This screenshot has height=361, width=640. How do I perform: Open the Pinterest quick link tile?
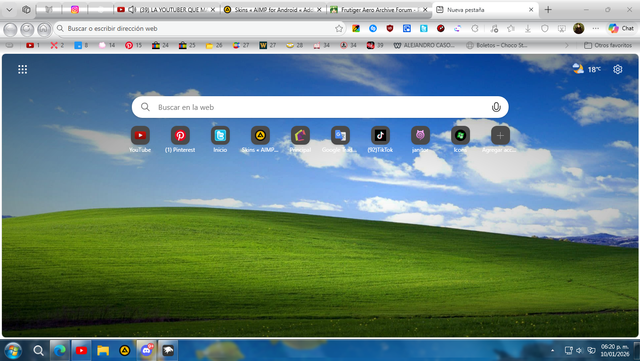[x=180, y=136]
